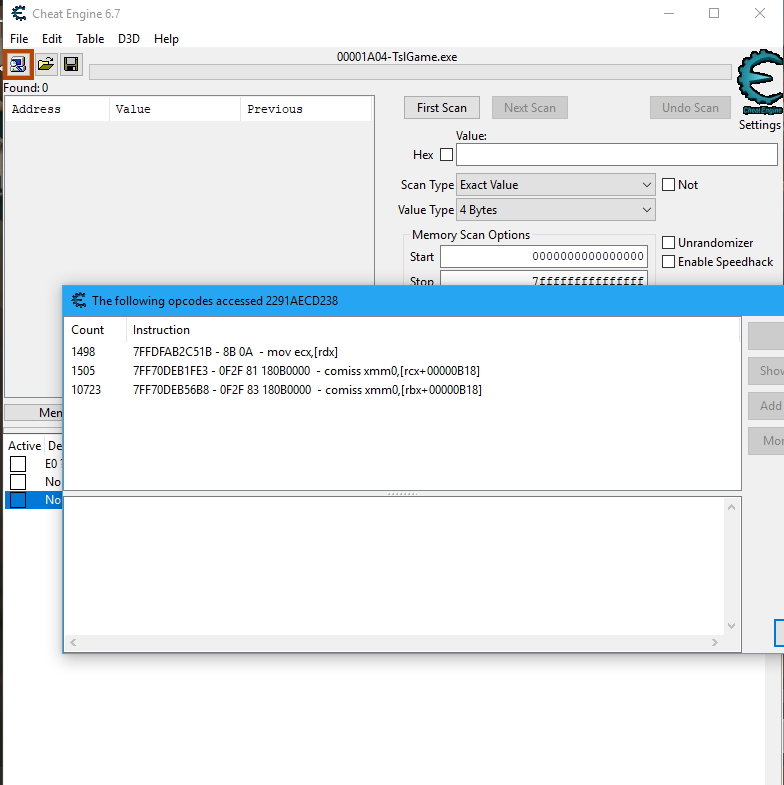Click the horizontal scroll right arrow
This screenshot has width=784, height=785.
[714, 642]
